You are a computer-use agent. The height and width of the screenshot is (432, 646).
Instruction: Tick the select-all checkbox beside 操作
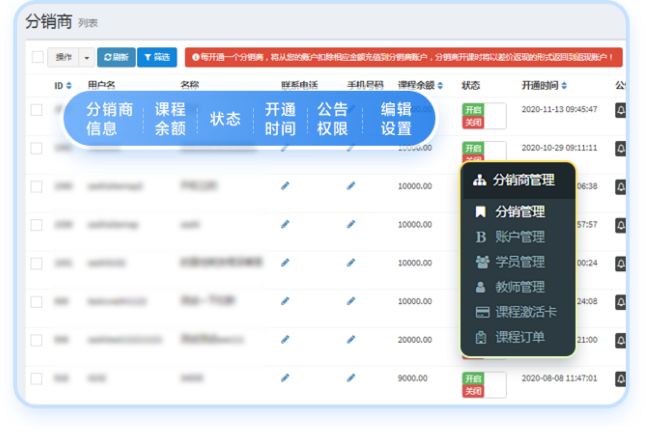[x=37, y=57]
